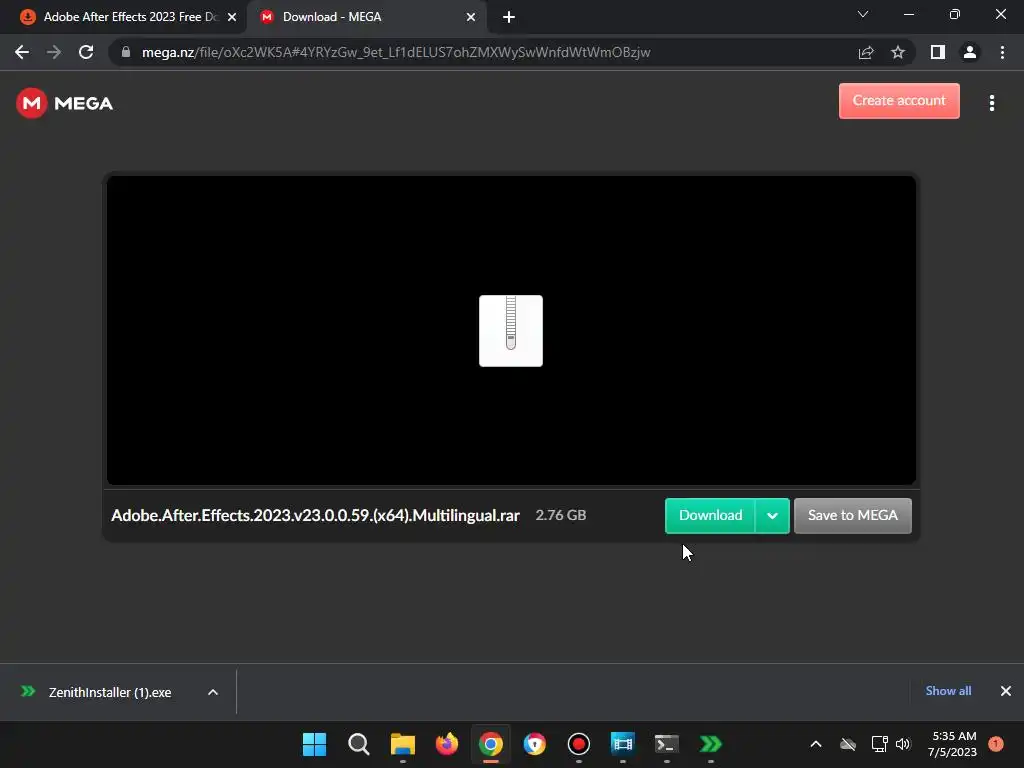Image resolution: width=1024 pixels, height=768 pixels.
Task: Launch Firefox from taskbar
Action: click(447, 744)
